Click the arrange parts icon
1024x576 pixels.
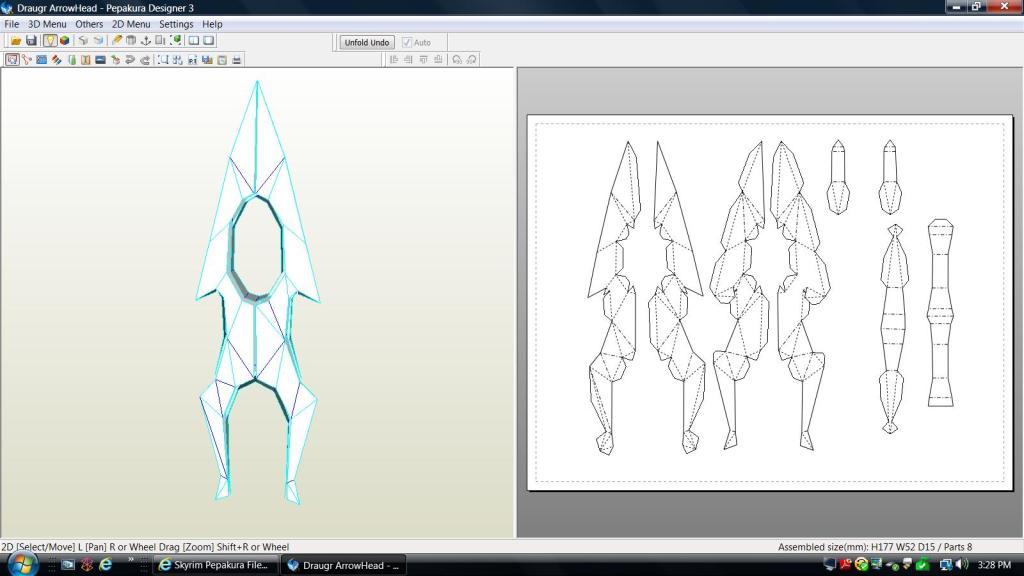click(x=178, y=59)
